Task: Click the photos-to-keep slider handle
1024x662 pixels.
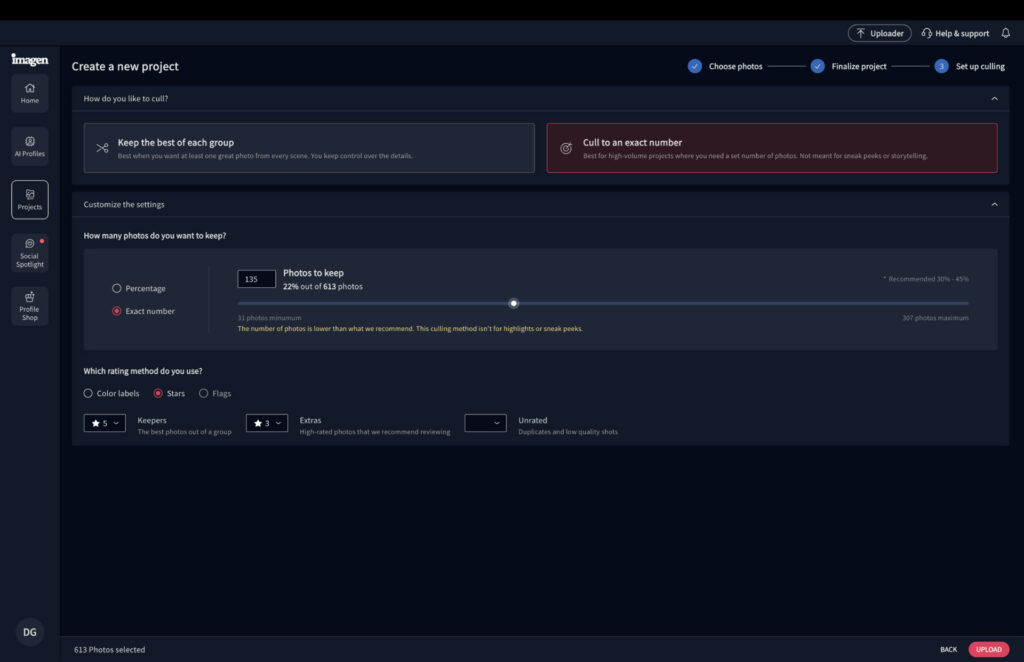Action: coord(514,303)
